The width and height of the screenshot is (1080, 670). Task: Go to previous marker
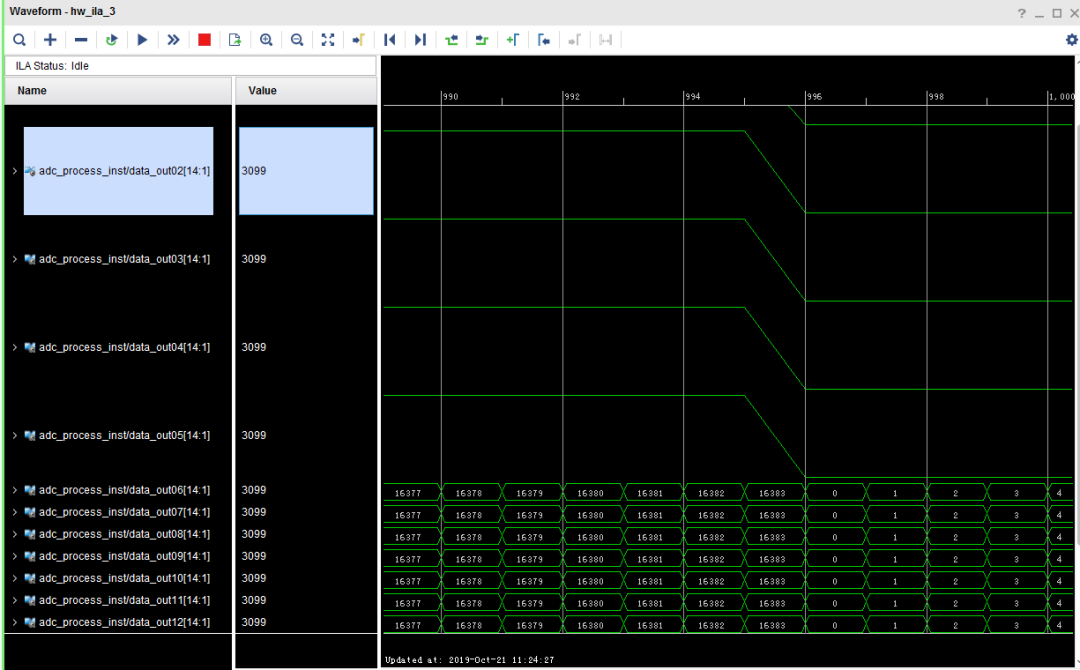click(x=543, y=40)
